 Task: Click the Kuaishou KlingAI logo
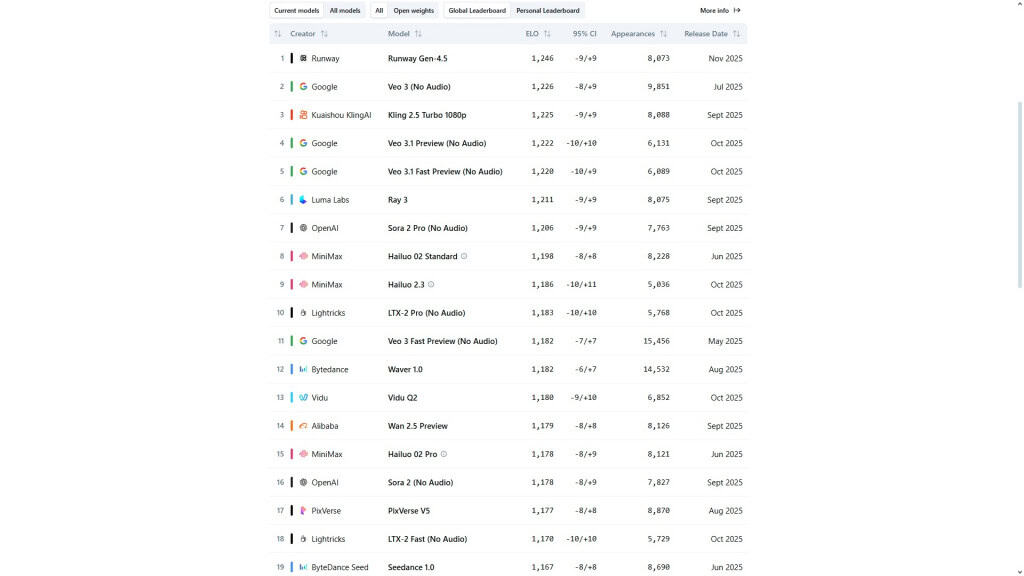tap(303, 114)
